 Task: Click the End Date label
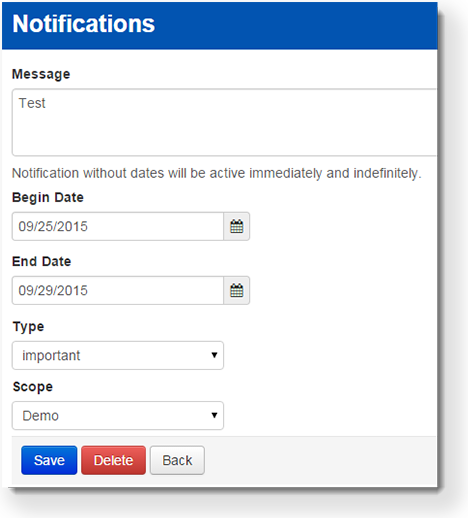42,261
